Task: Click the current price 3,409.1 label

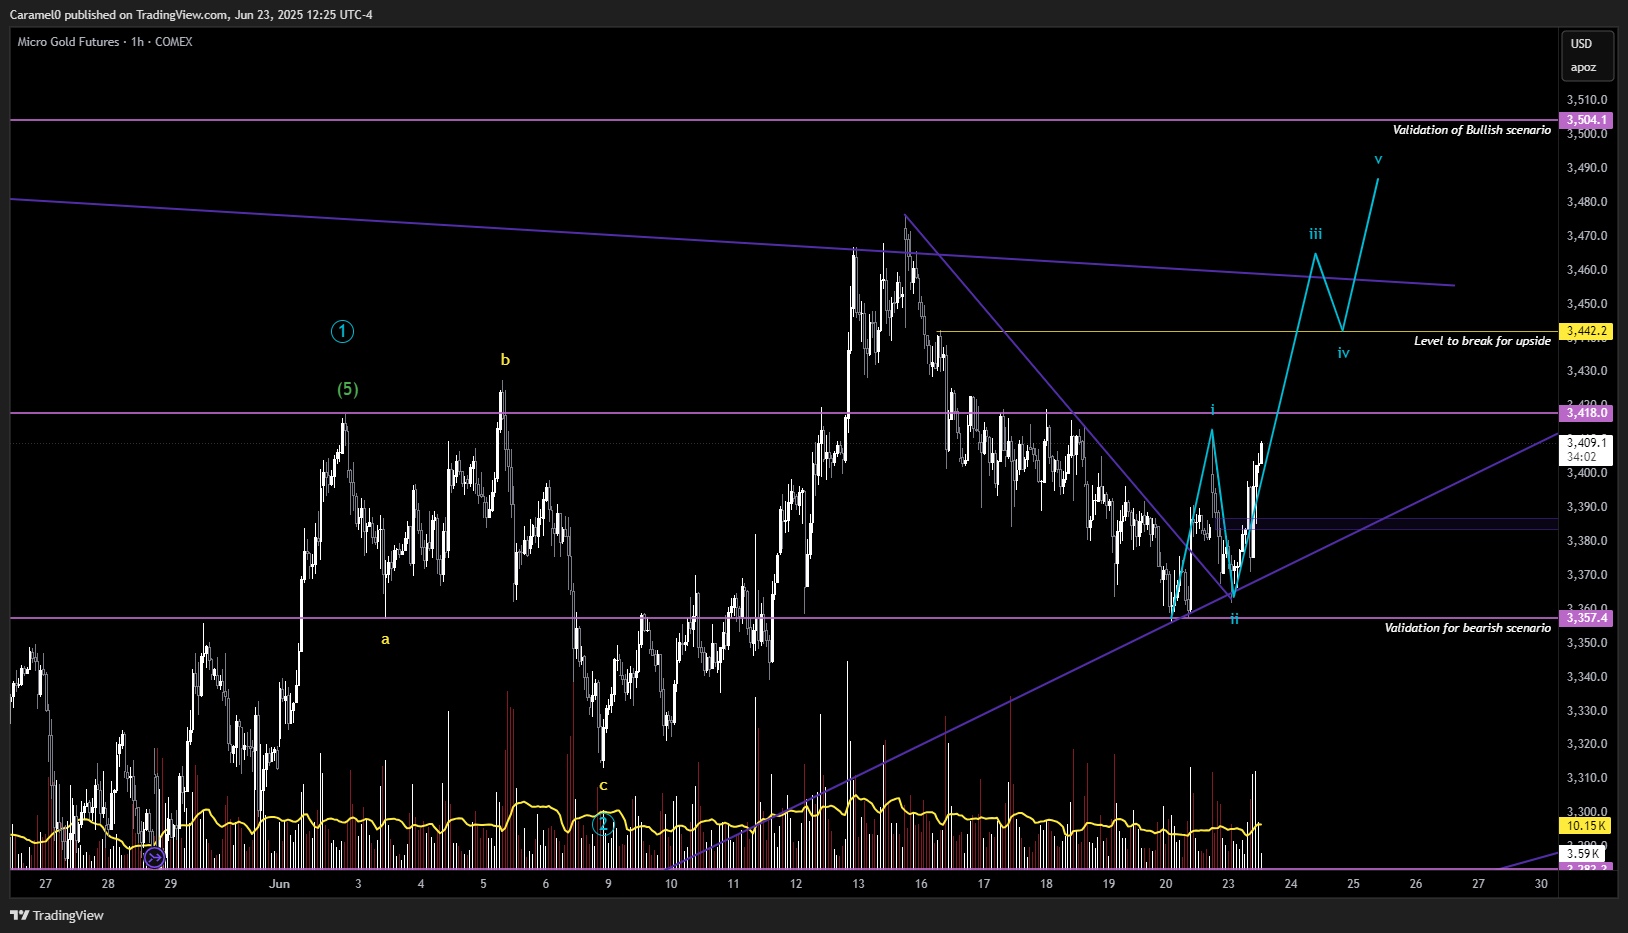Action: pyautogui.click(x=1587, y=443)
